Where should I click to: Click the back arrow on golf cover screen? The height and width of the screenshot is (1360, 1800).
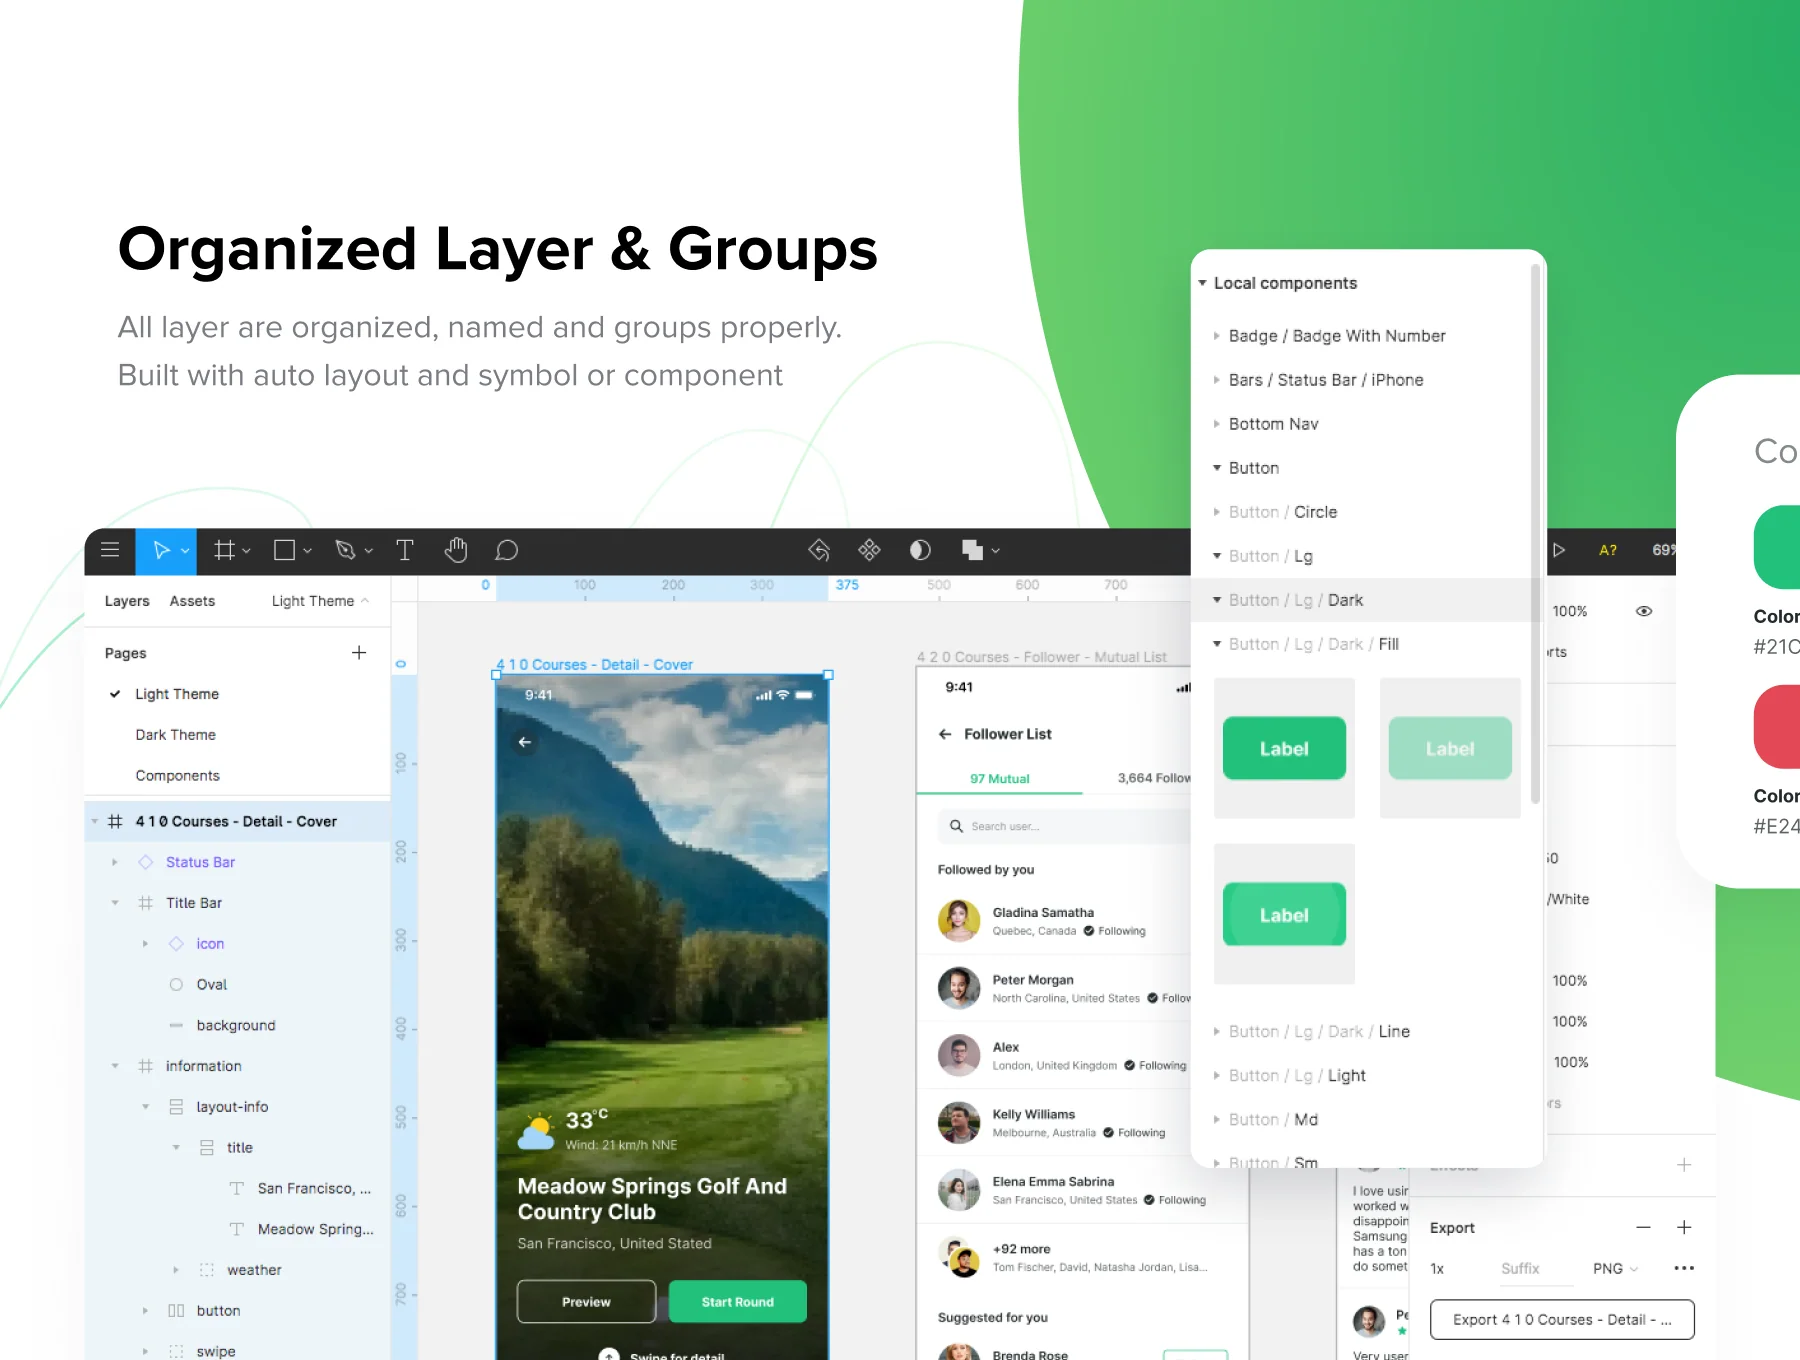pos(525,742)
